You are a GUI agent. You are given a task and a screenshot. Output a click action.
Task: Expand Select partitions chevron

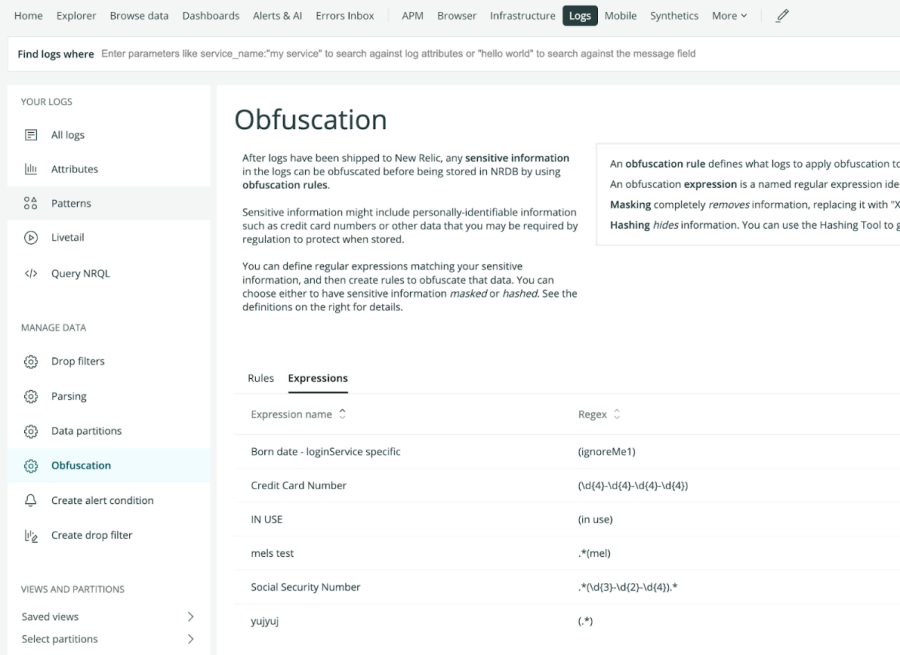(191, 639)
